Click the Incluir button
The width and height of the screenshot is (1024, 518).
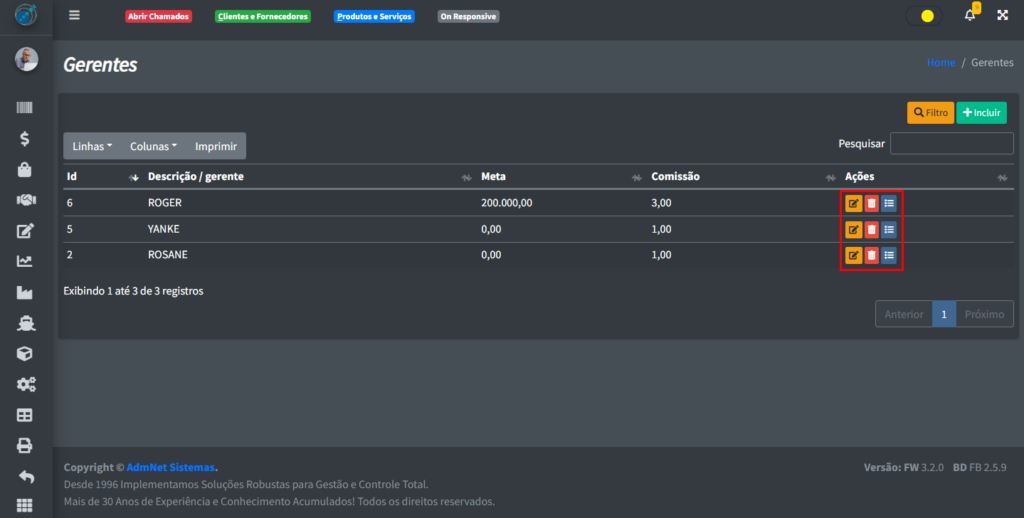point(981,113)
